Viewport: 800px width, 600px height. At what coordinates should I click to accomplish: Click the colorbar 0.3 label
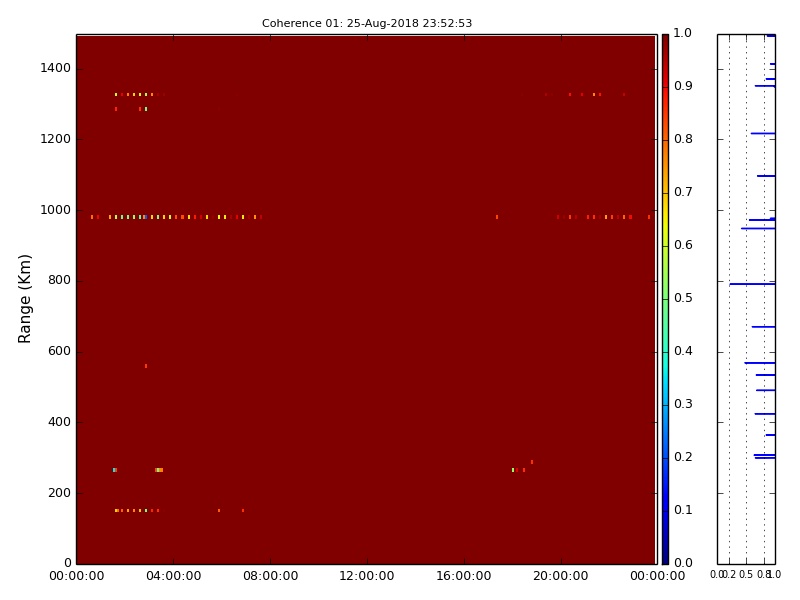click(x=683, y=404)
